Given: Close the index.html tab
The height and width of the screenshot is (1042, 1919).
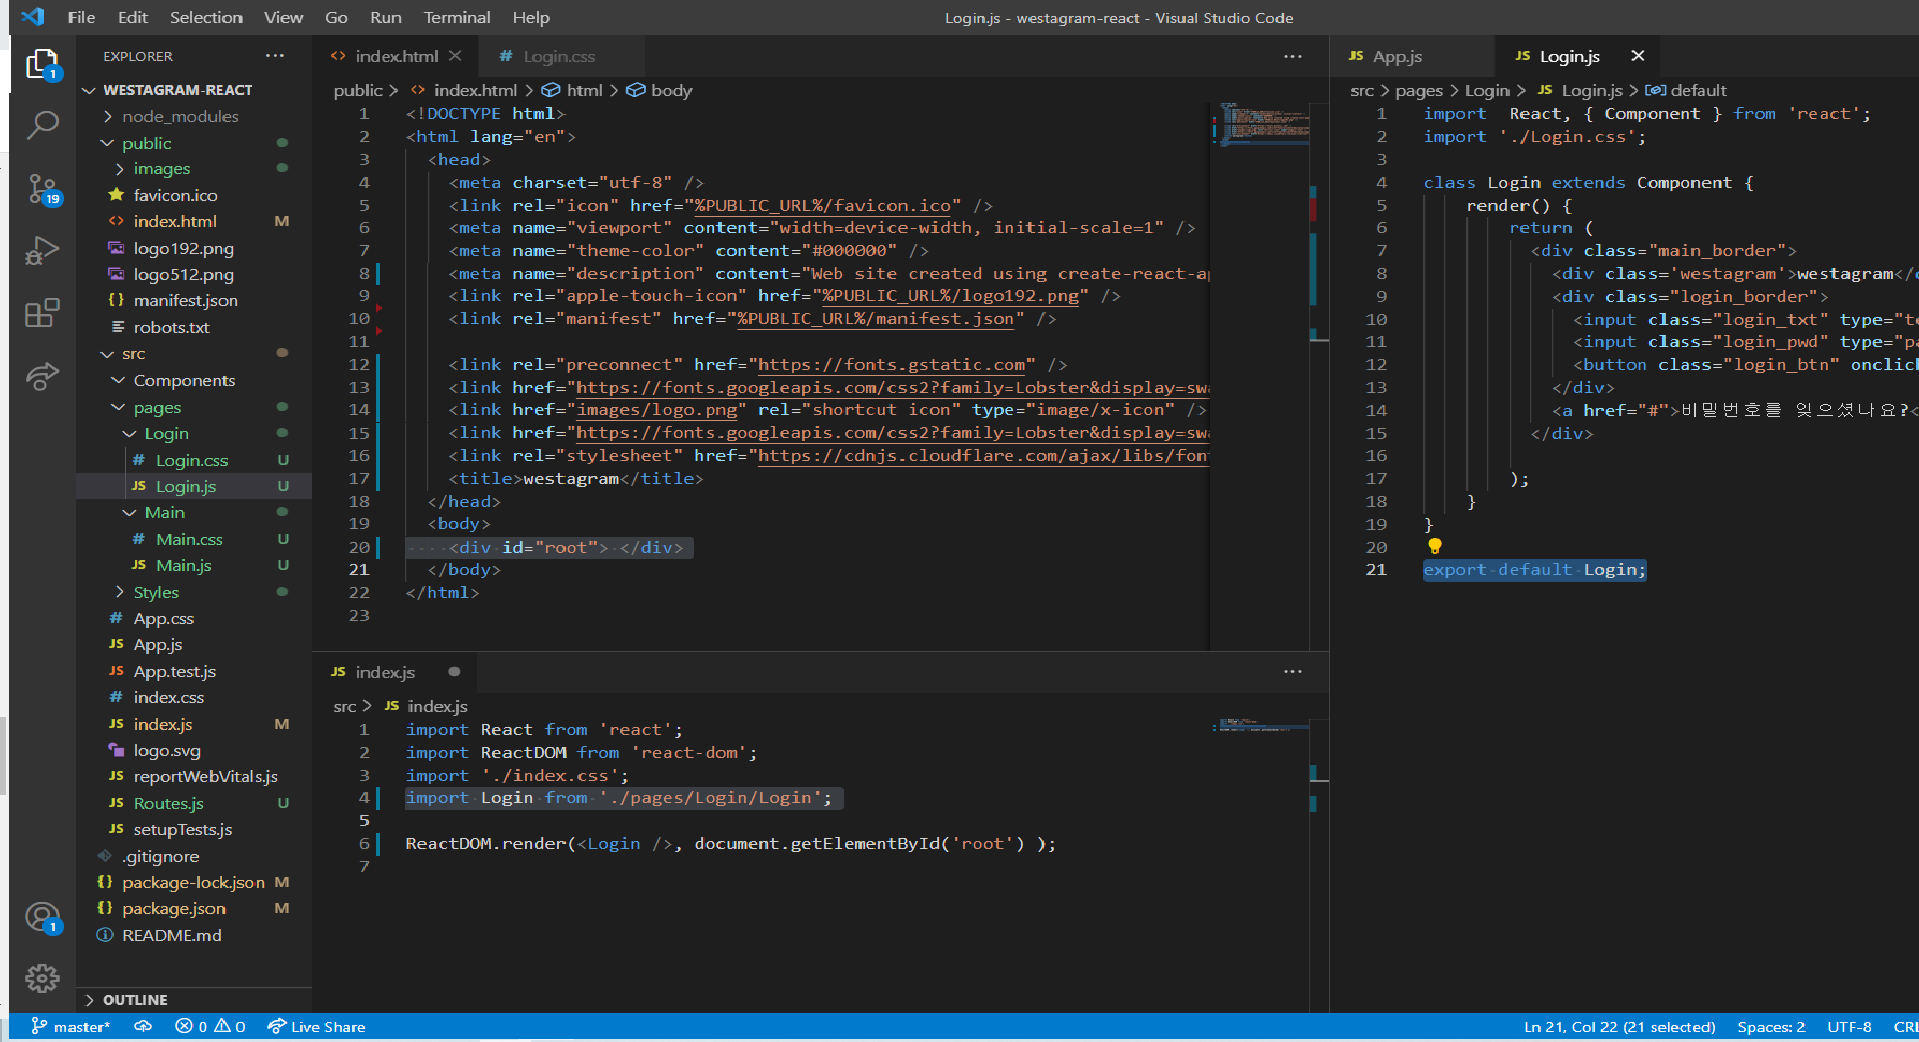Looking at the screenshot, I should 455,56.
